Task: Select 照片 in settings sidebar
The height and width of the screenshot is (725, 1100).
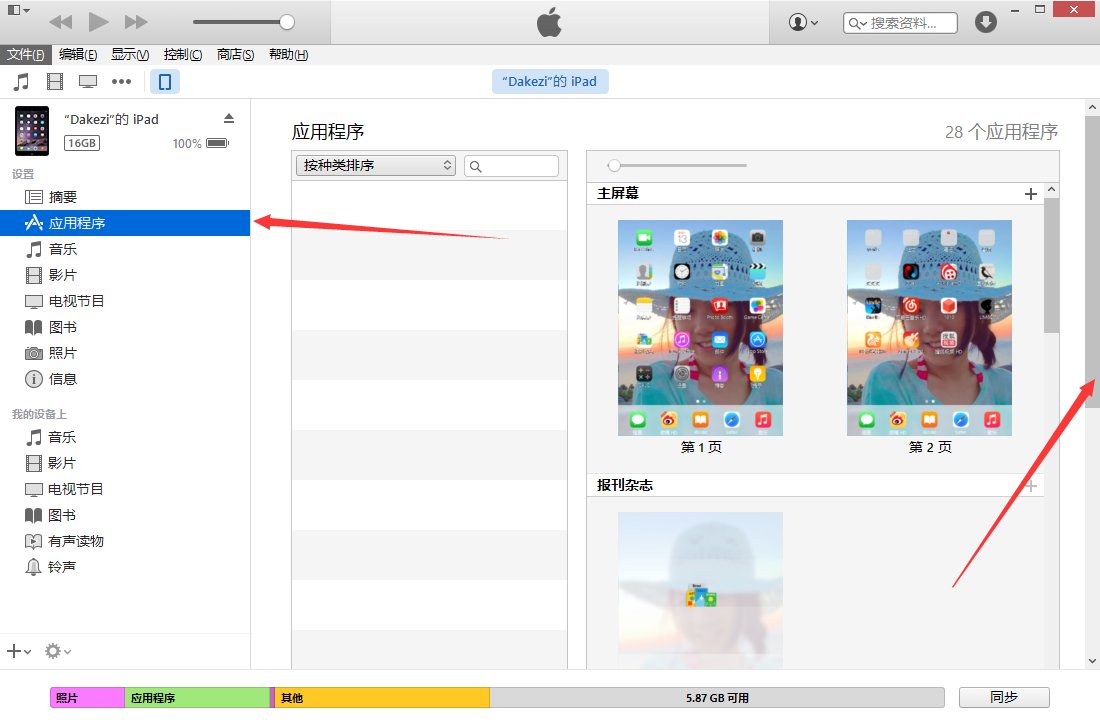Action: [x=63, y=353]
